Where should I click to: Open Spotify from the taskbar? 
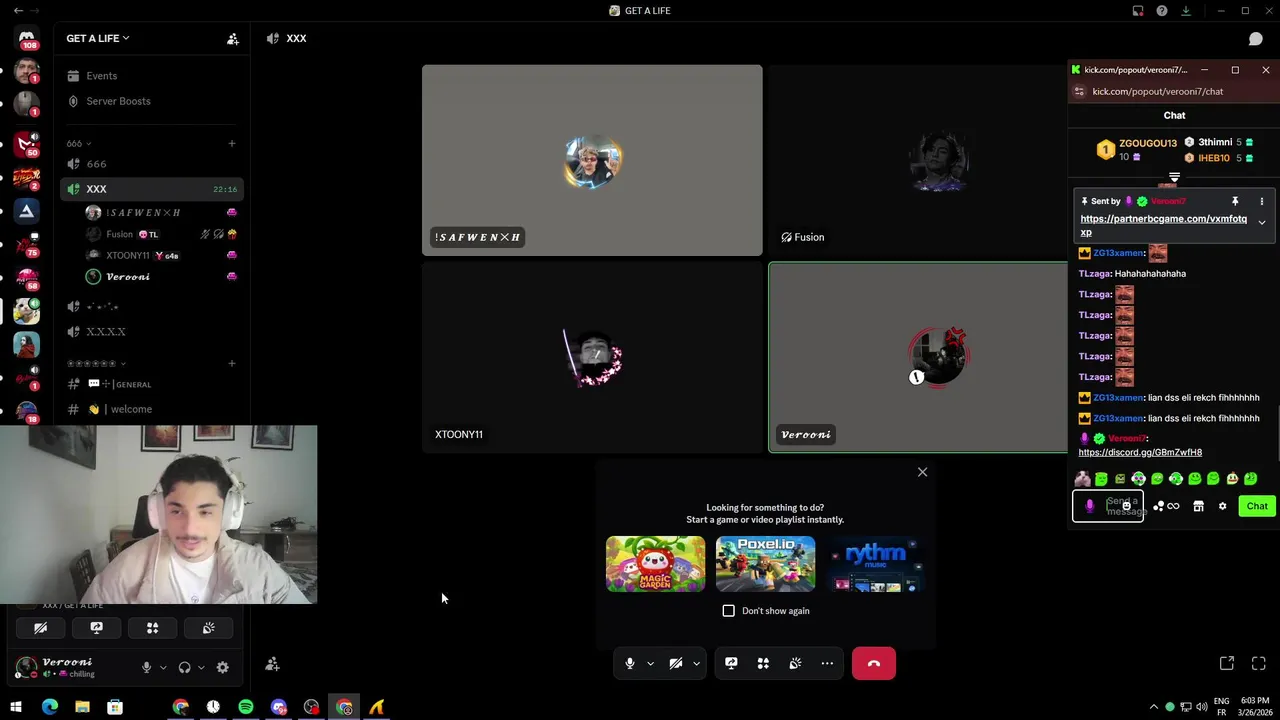[x=246, y=707]
